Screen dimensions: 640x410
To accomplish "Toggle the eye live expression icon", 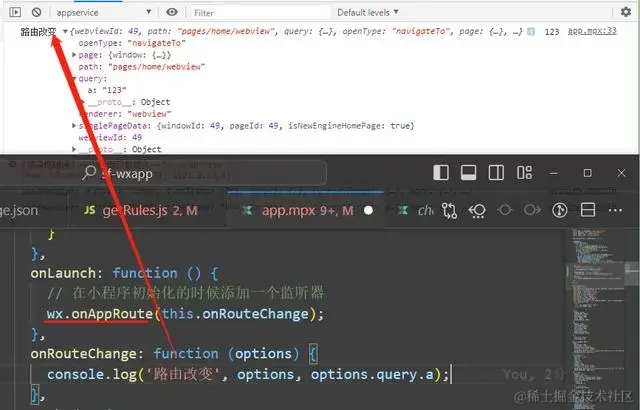I will point(172,12).
